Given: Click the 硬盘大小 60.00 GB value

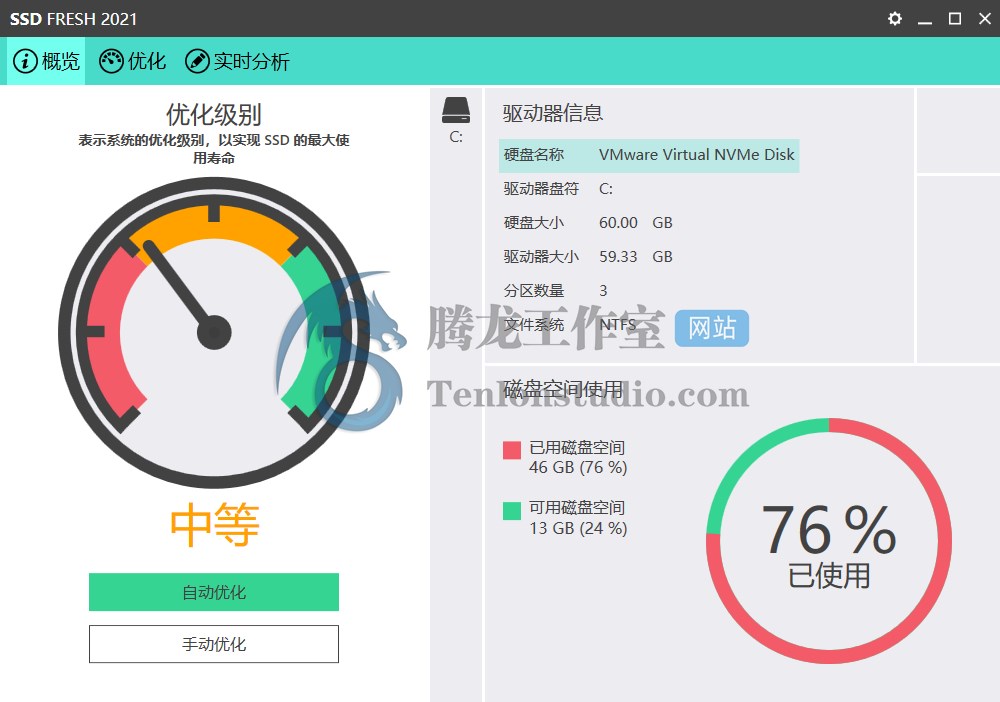Looking at the screenshot, I should 636,223.
